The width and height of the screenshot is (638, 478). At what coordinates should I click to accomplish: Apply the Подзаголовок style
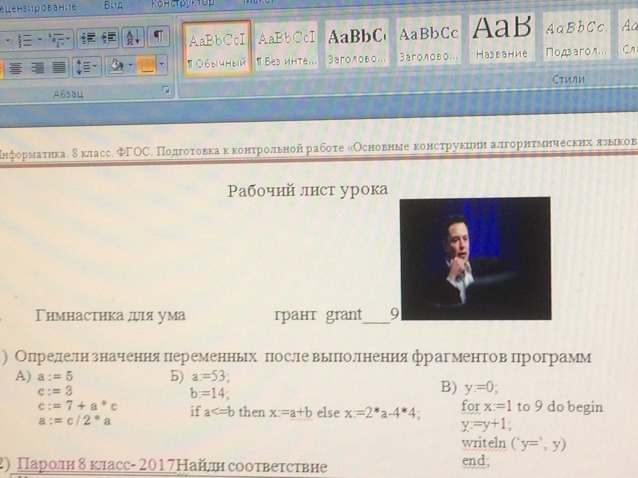pos(576,36)
